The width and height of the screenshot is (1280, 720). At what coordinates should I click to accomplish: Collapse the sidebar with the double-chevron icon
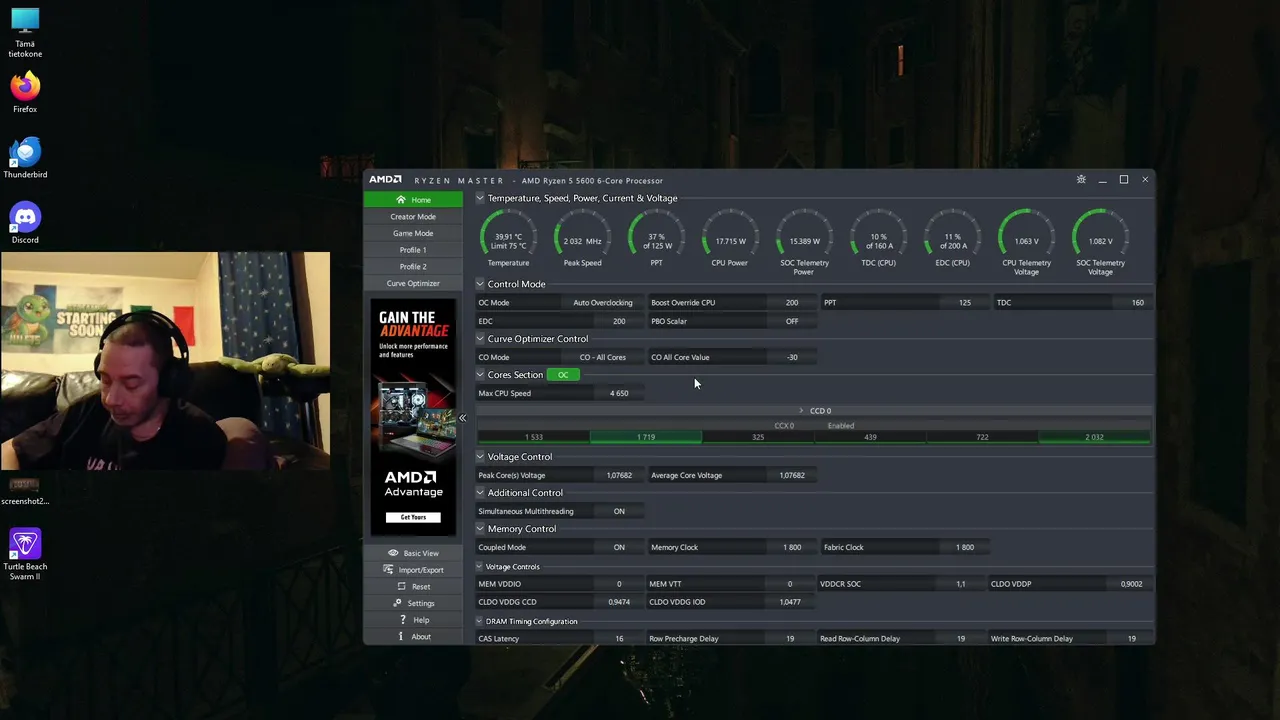(x=462, y=418)
